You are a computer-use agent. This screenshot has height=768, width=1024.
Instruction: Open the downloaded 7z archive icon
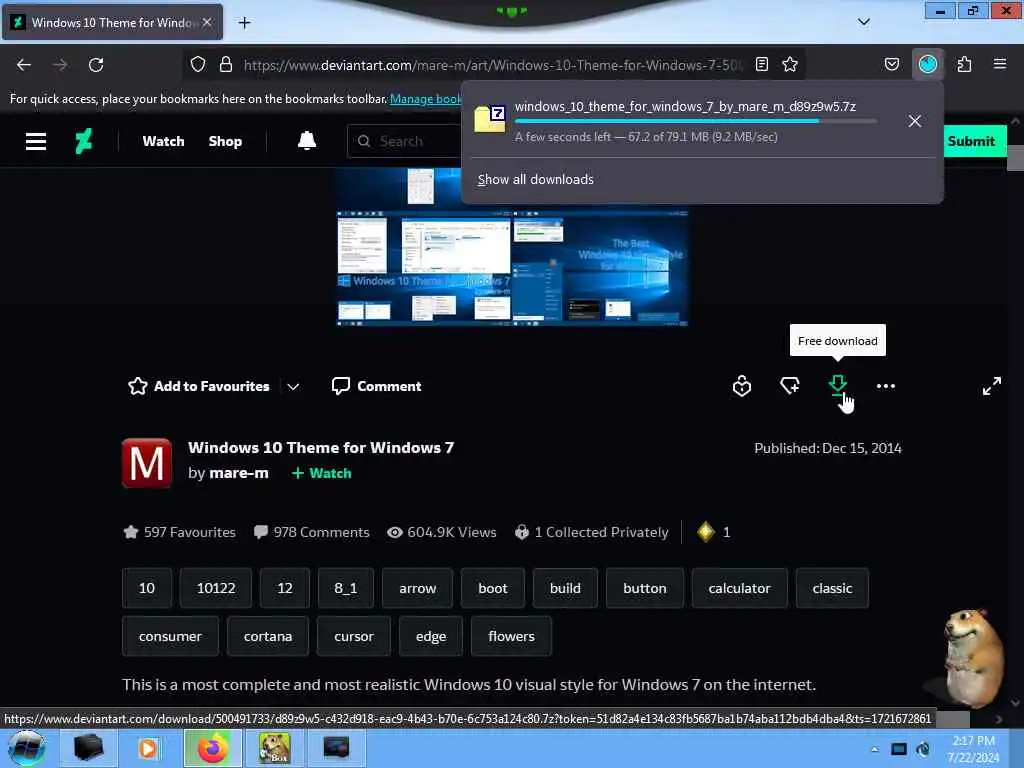490,119
